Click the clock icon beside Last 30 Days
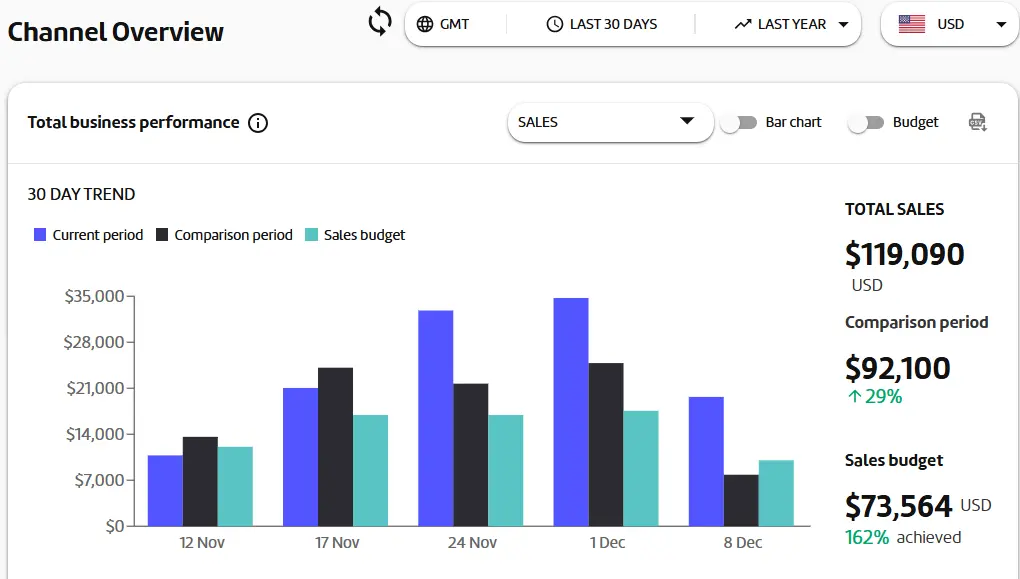Viewport: 1020px width, 579px height. (x=554, y=24)
